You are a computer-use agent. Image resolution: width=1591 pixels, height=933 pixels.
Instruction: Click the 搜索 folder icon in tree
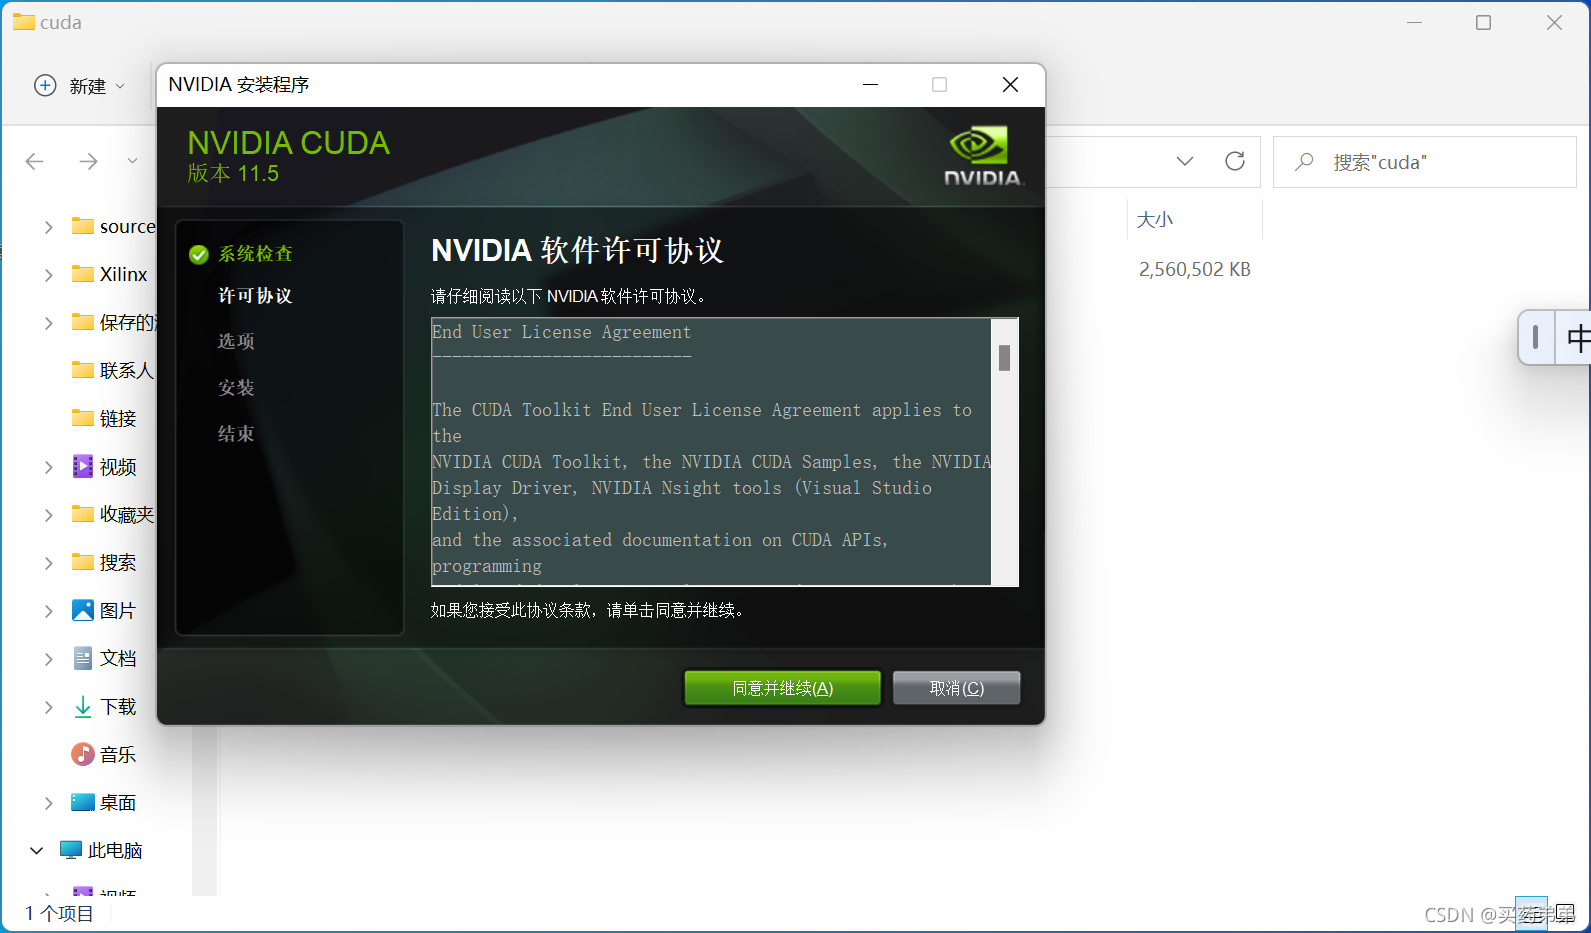(x=83, y=562)
